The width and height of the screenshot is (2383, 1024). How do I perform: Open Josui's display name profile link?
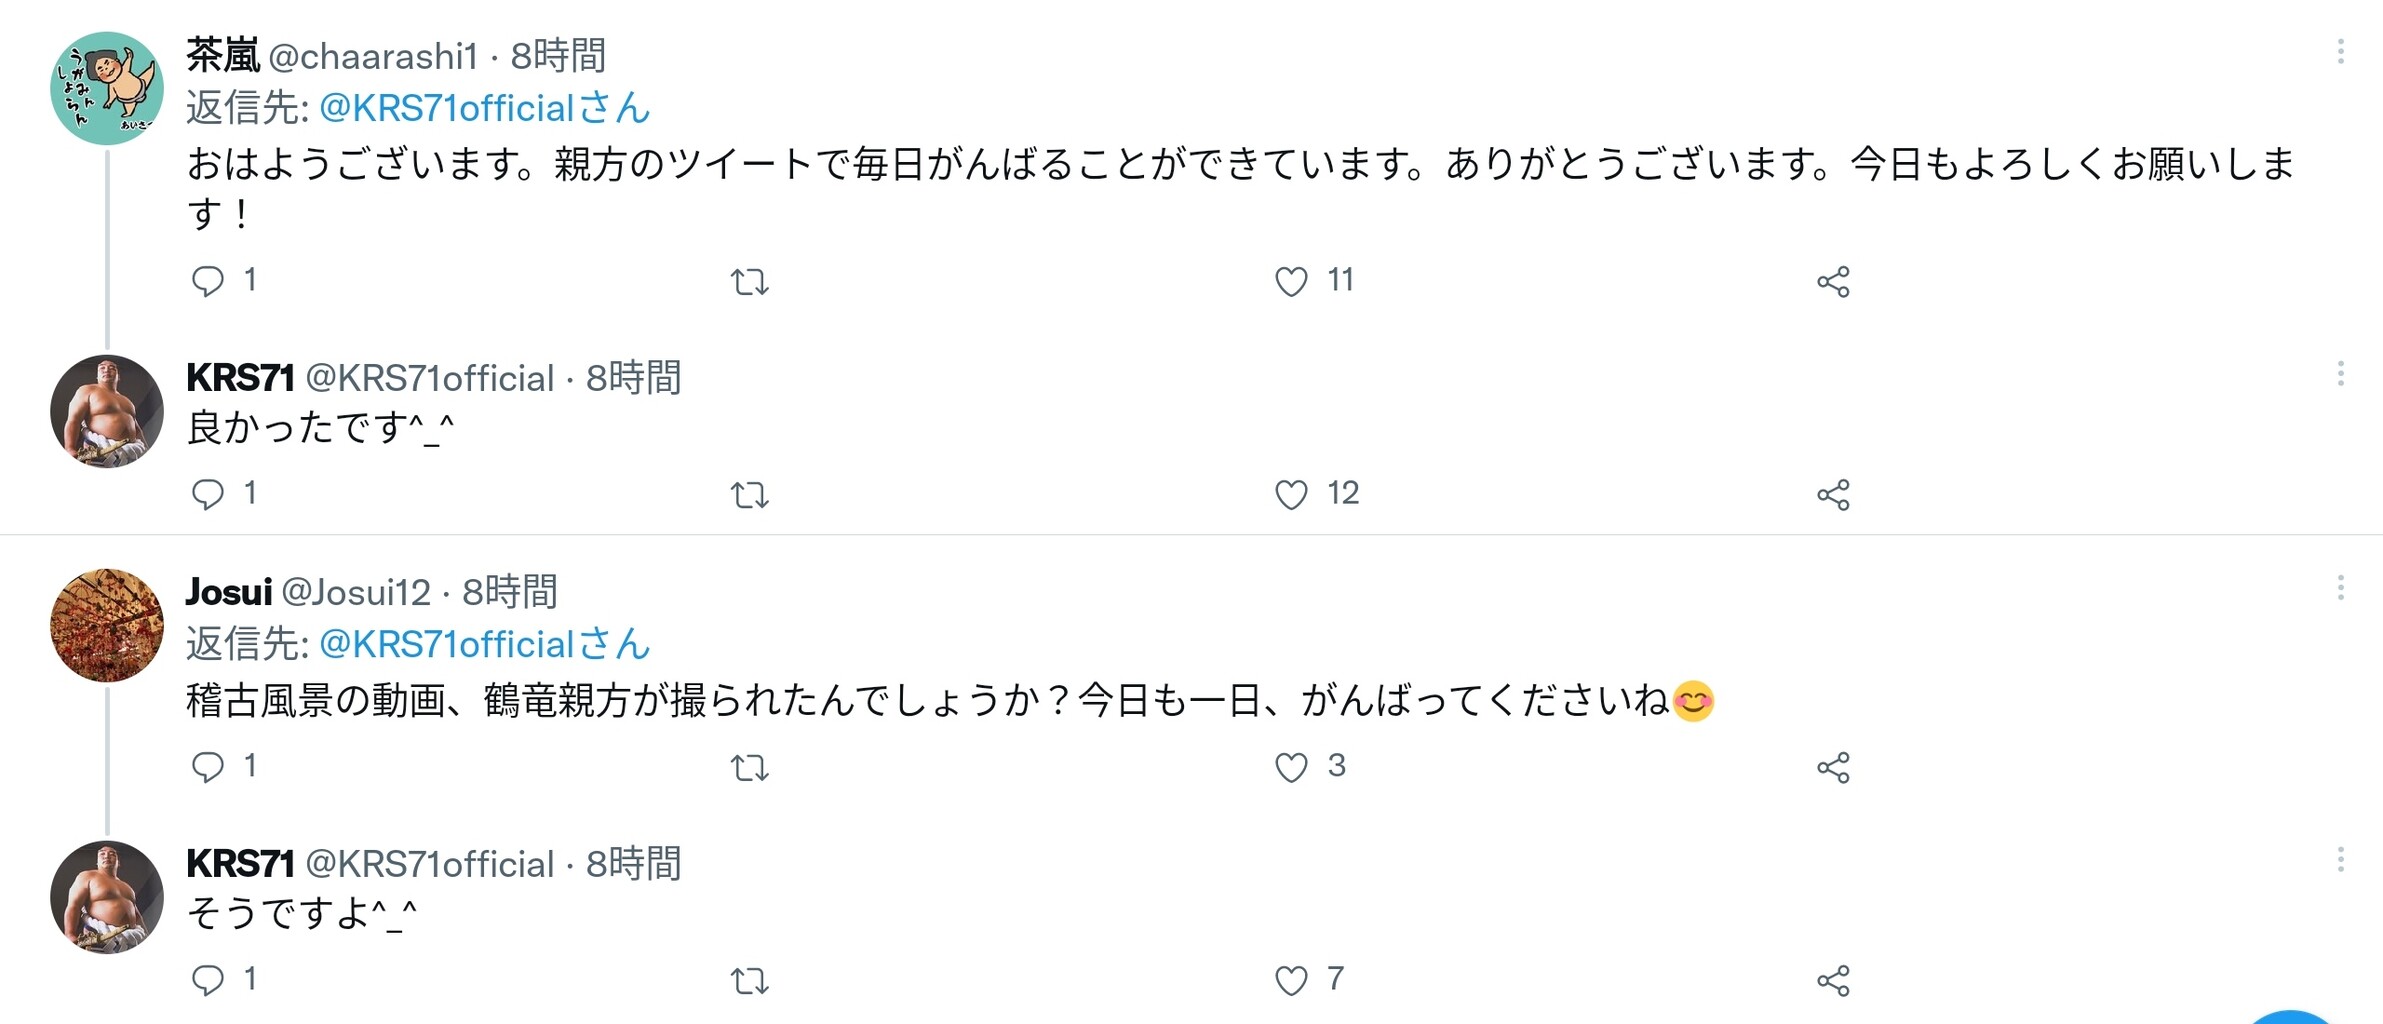click(x=229, y=592)
